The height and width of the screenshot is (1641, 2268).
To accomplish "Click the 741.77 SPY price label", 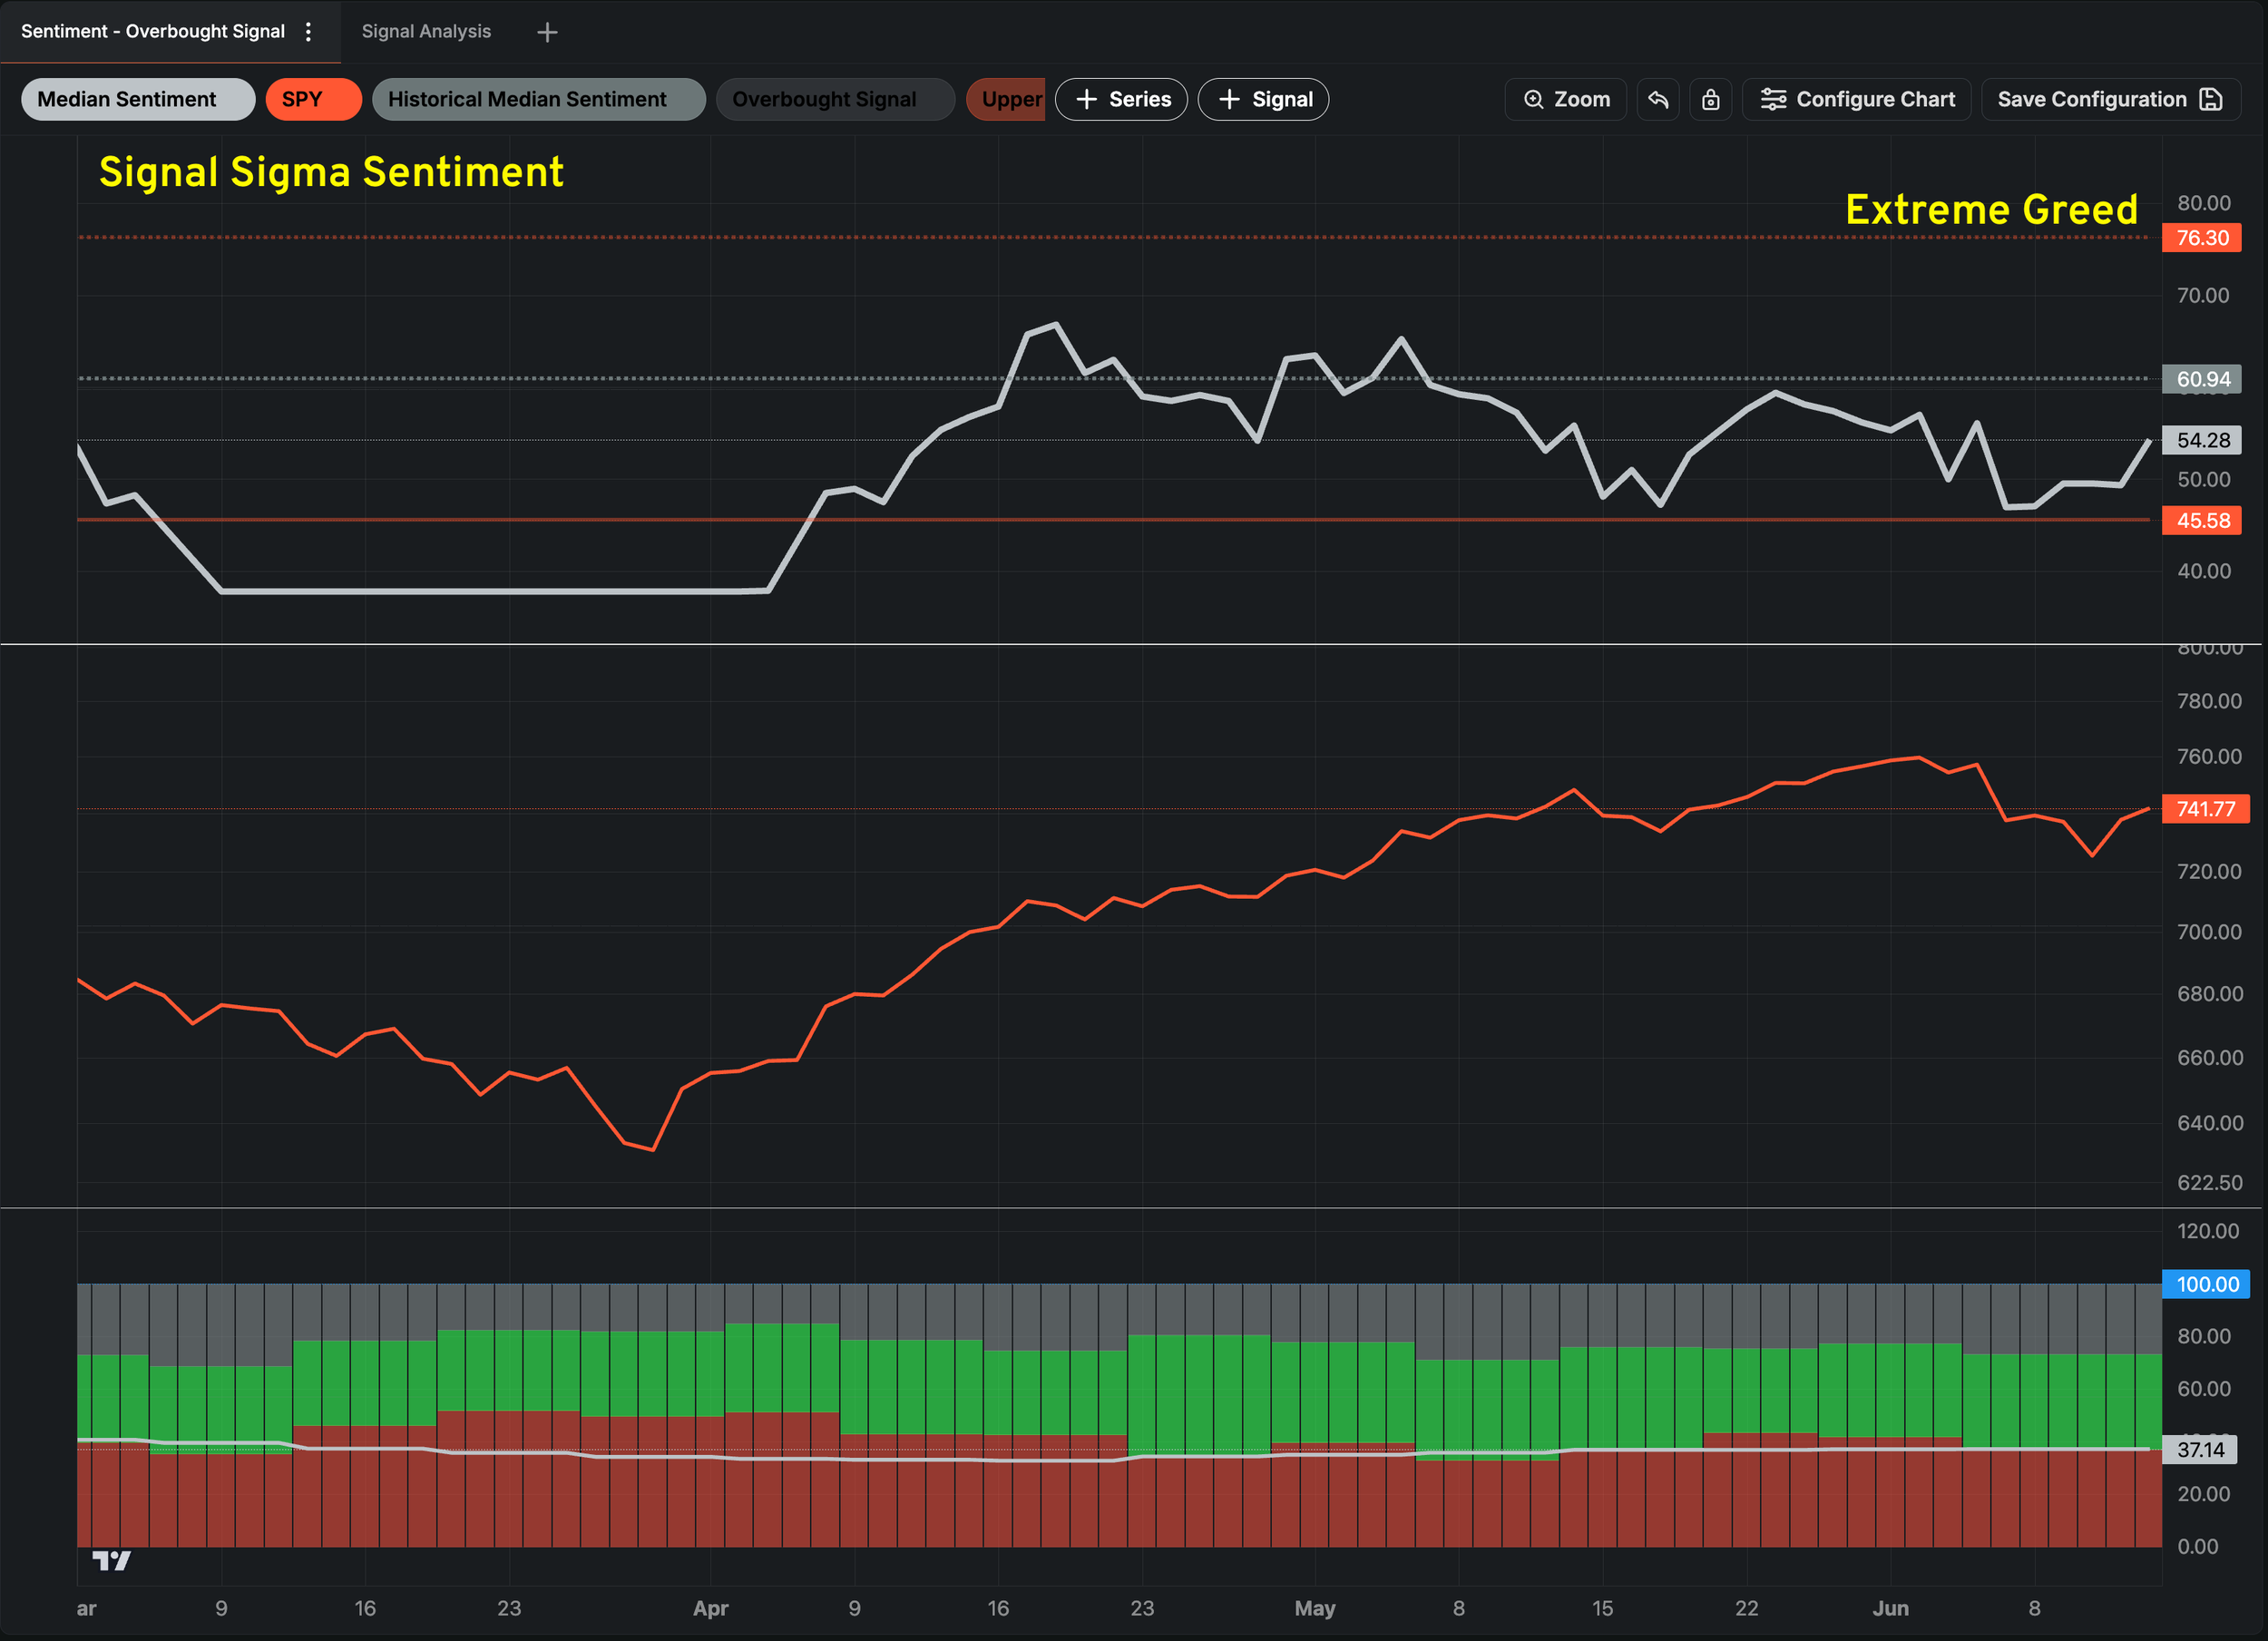I will pos(2206,808).
